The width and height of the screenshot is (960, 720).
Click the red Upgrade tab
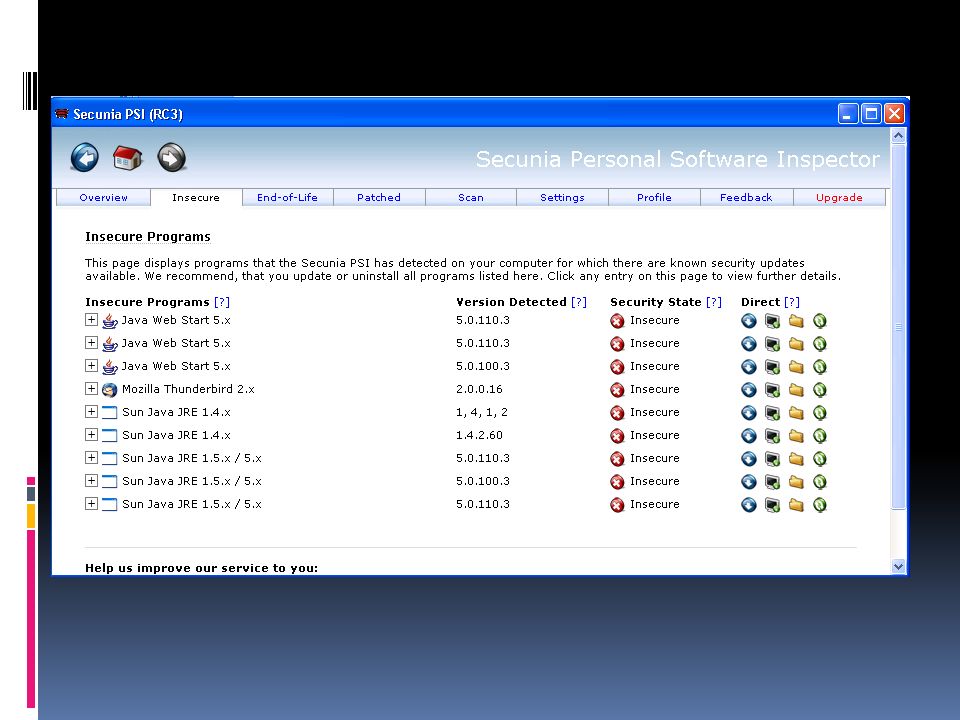coord(839,197)
